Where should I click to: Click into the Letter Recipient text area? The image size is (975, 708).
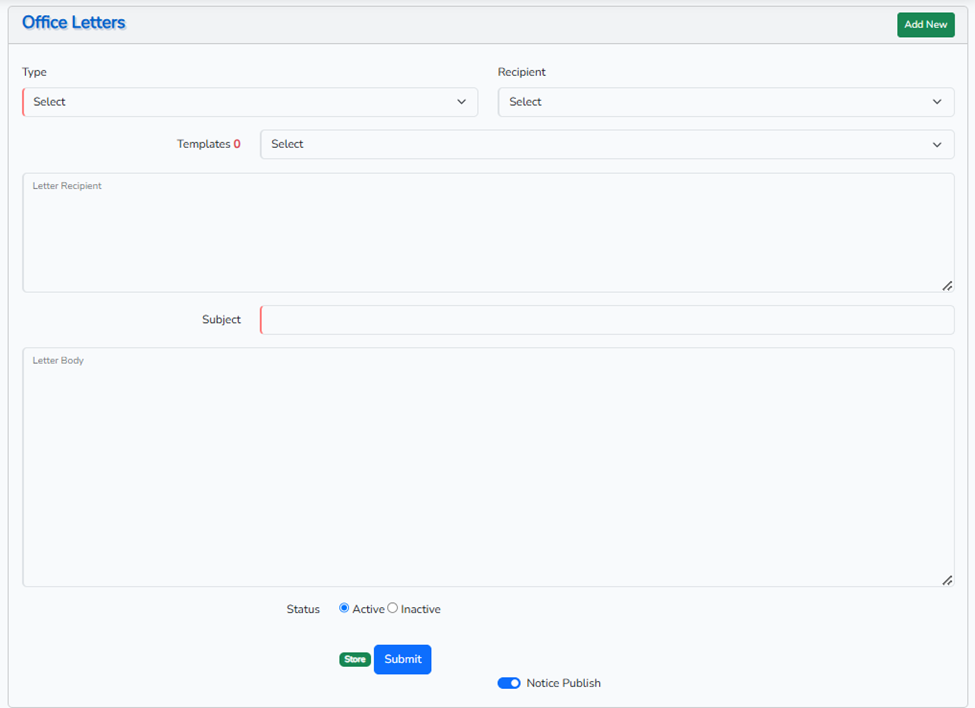[x=487, y=233]
